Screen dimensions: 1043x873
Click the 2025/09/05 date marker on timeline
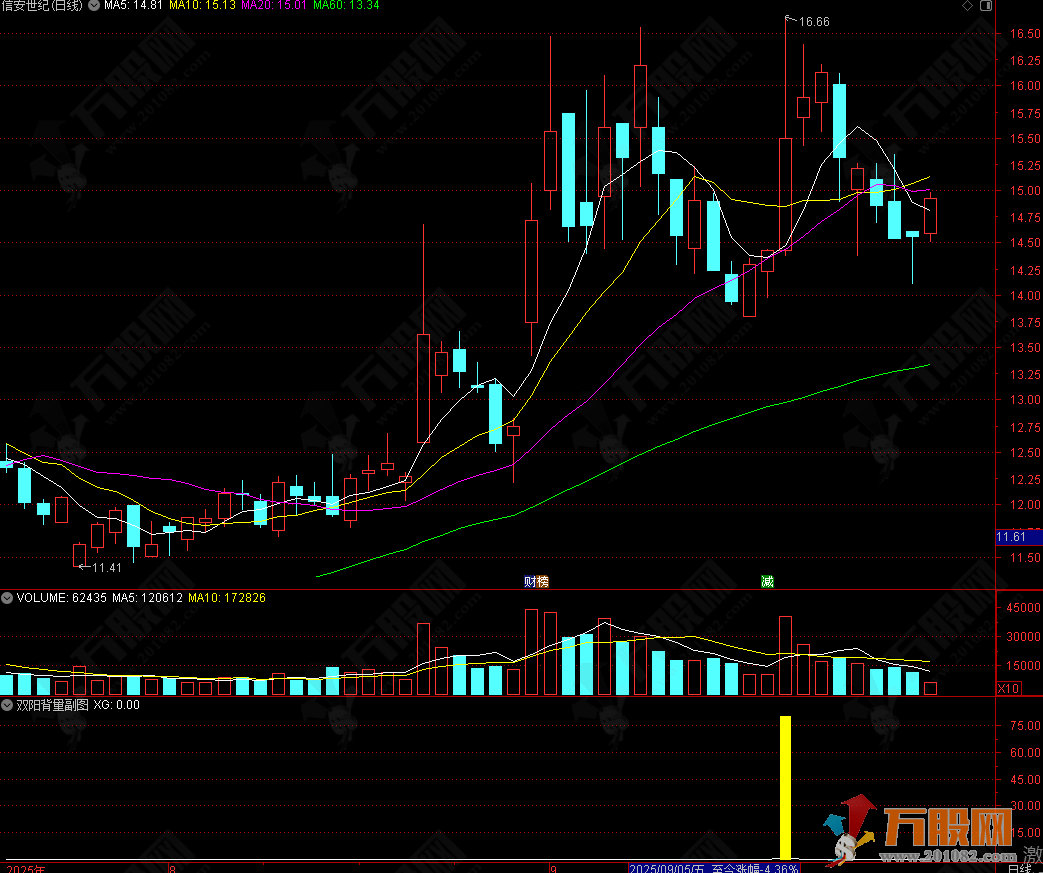coord(668,868)
